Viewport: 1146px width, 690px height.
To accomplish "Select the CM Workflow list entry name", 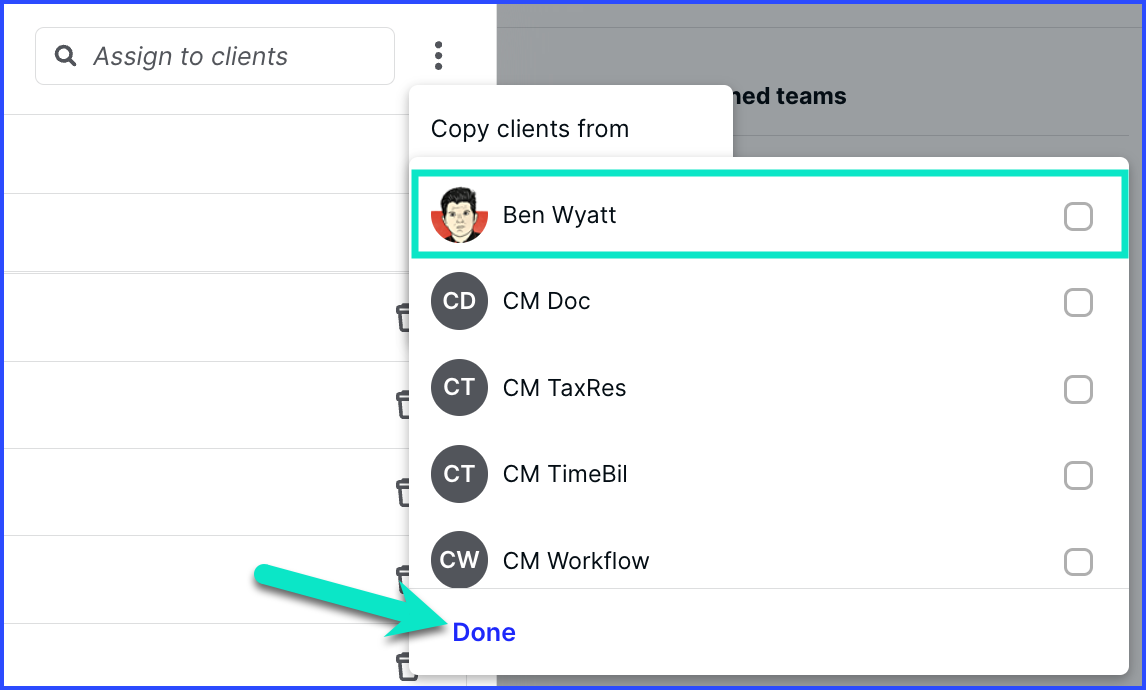I will pos(576,561).
